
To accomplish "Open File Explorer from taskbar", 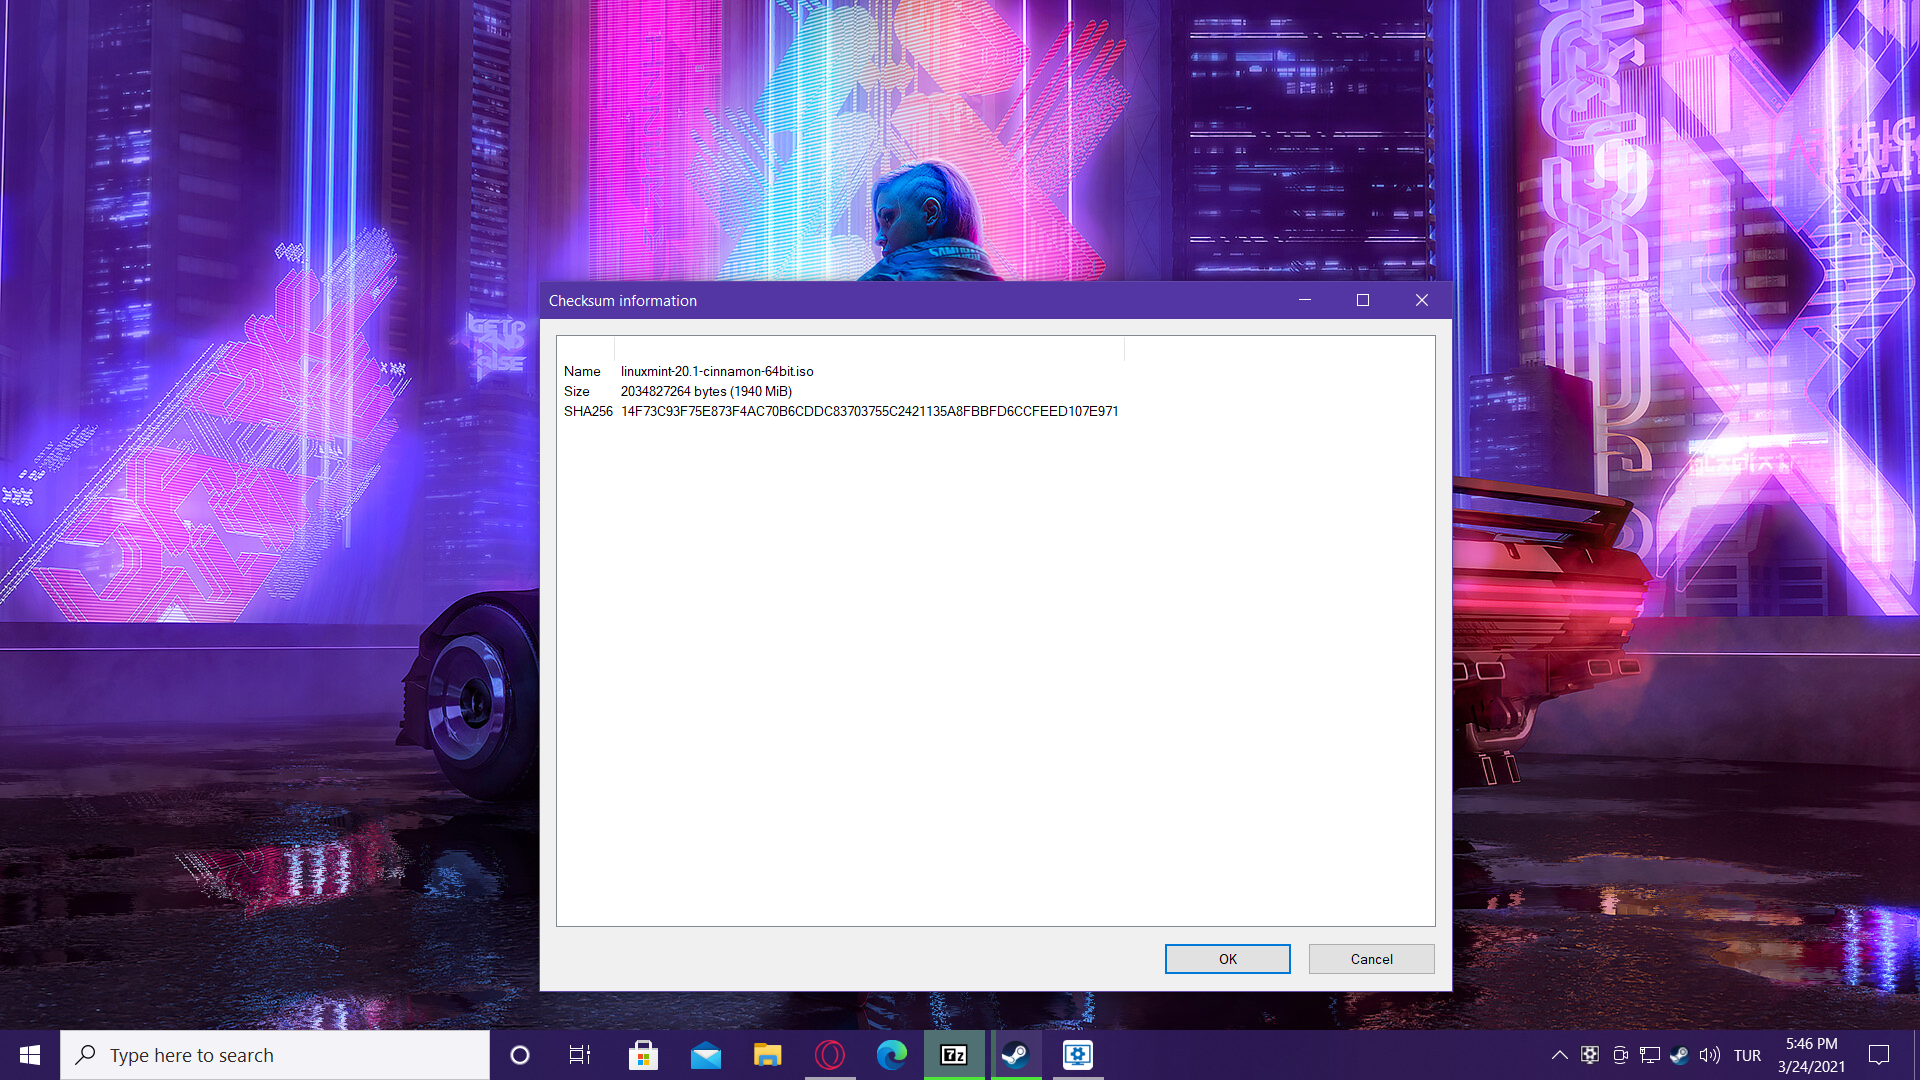I will 767,1055.
